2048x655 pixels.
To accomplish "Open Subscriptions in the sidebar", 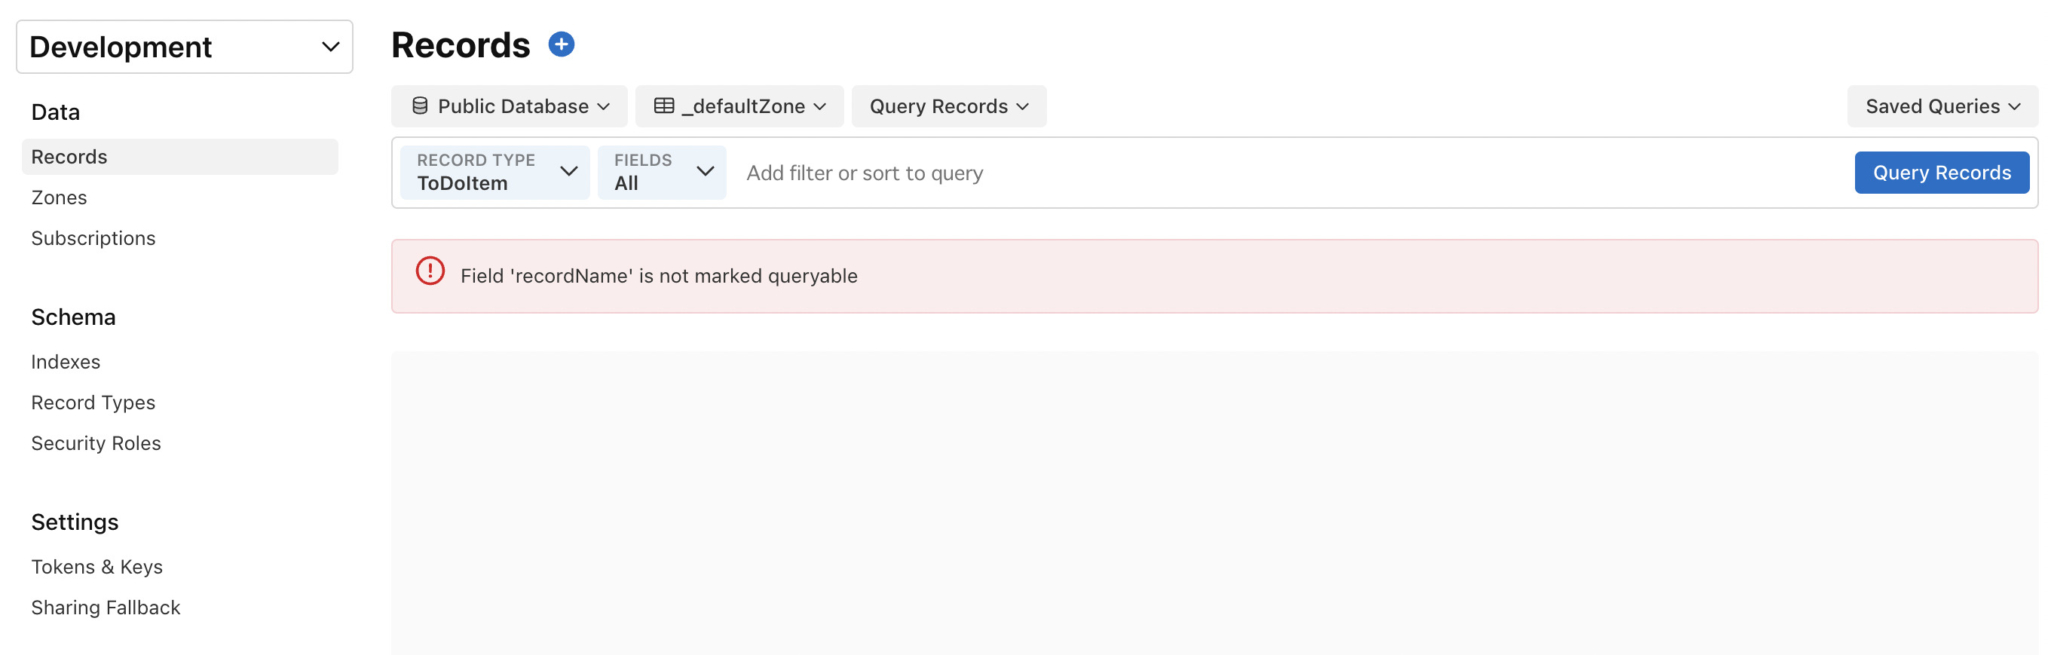I will 93,238.
